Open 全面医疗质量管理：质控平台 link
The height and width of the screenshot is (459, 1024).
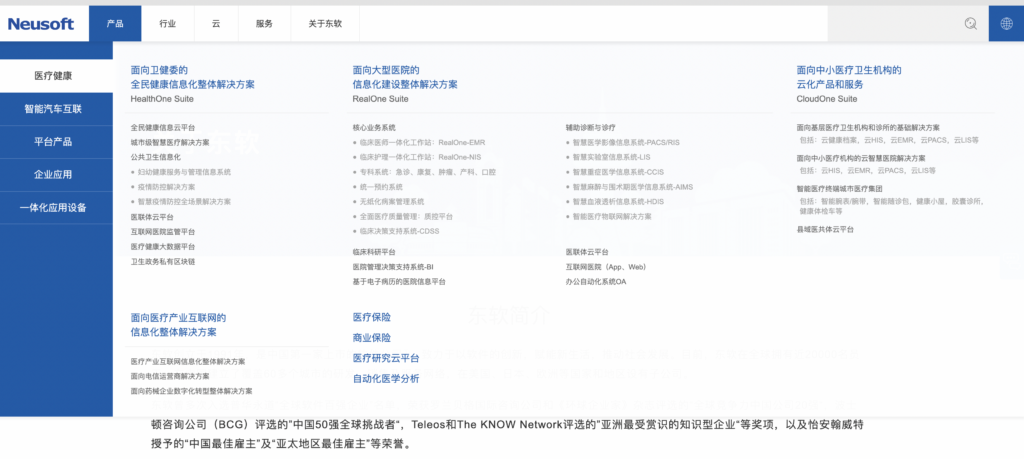tap(406, 217)
